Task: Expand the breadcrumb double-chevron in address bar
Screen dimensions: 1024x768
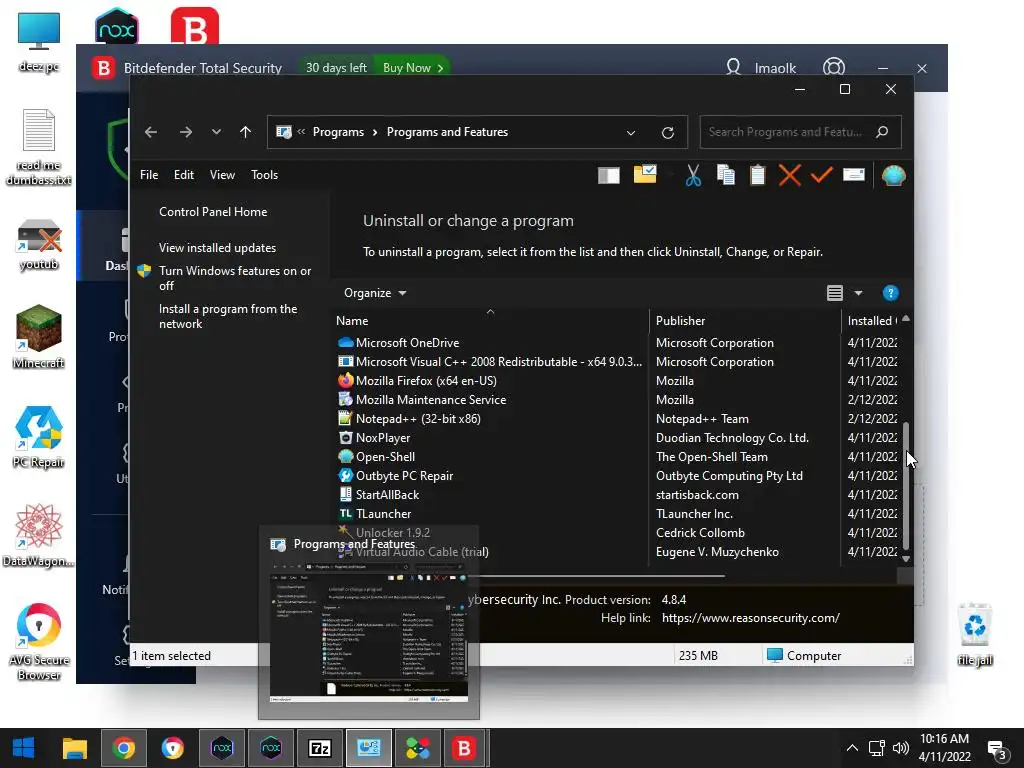Action: point(301,131)
